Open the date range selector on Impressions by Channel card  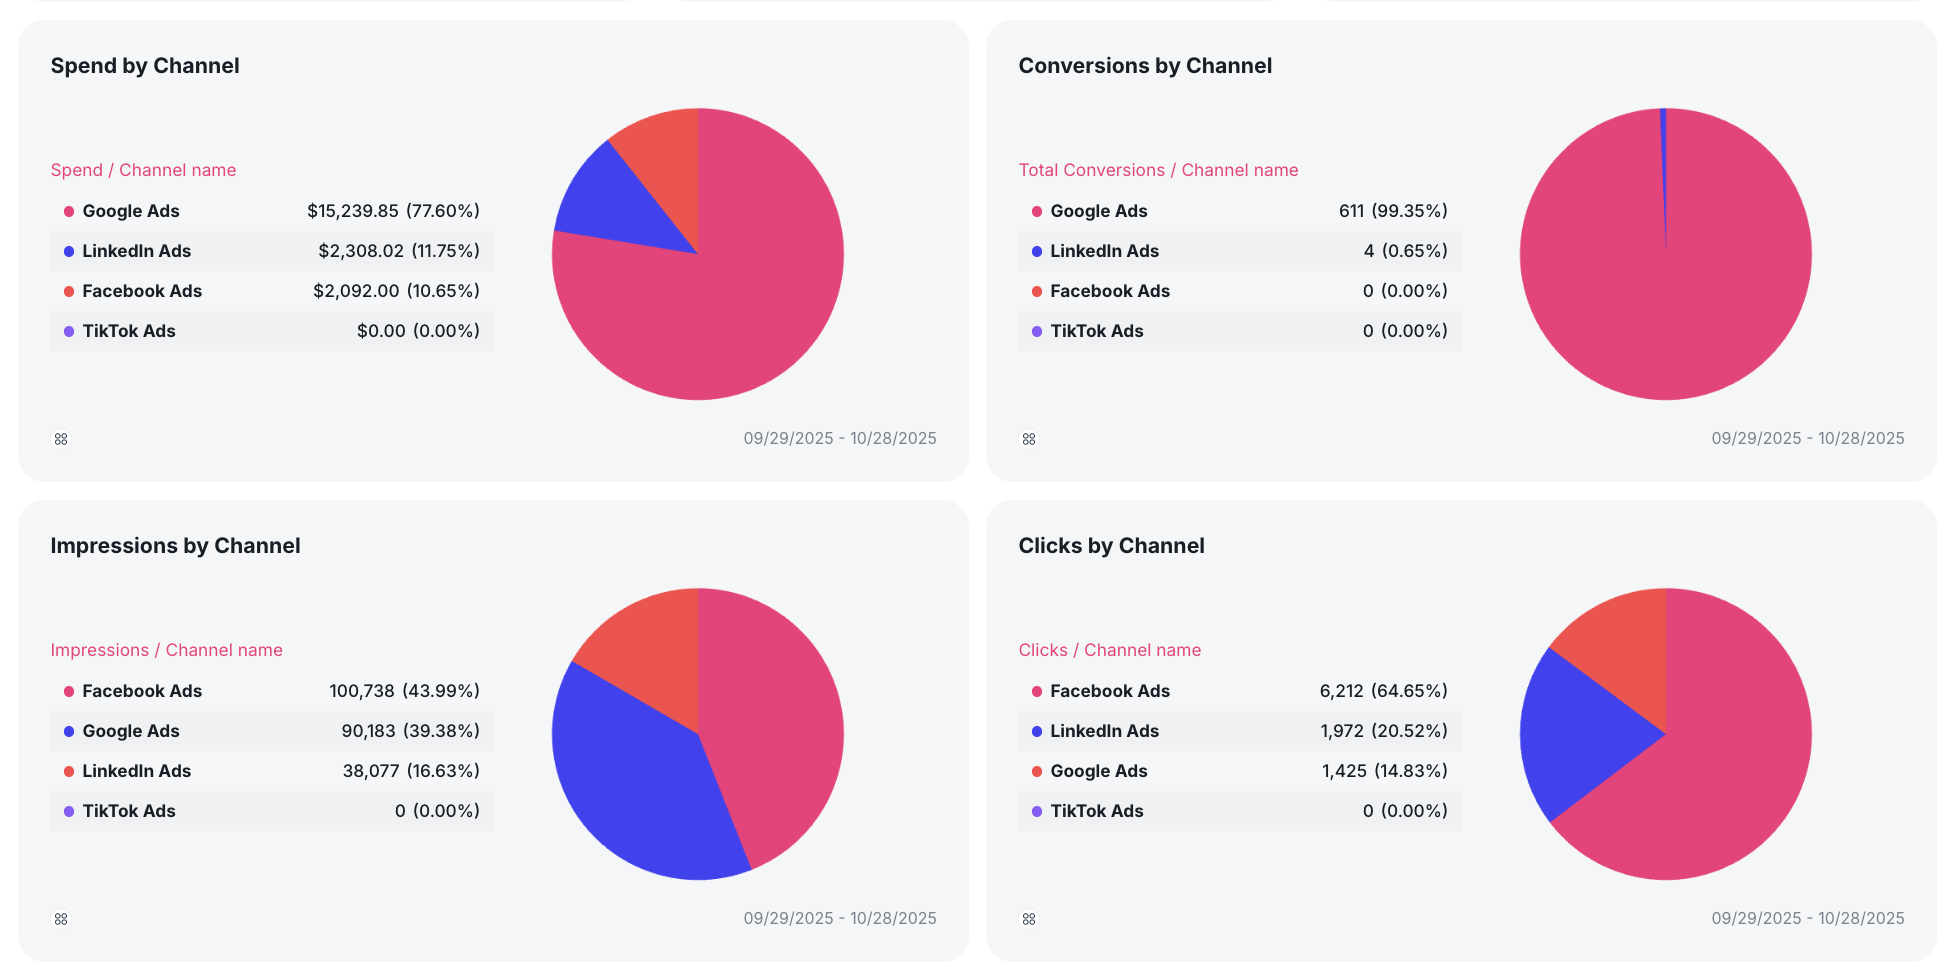pos(840,918)
